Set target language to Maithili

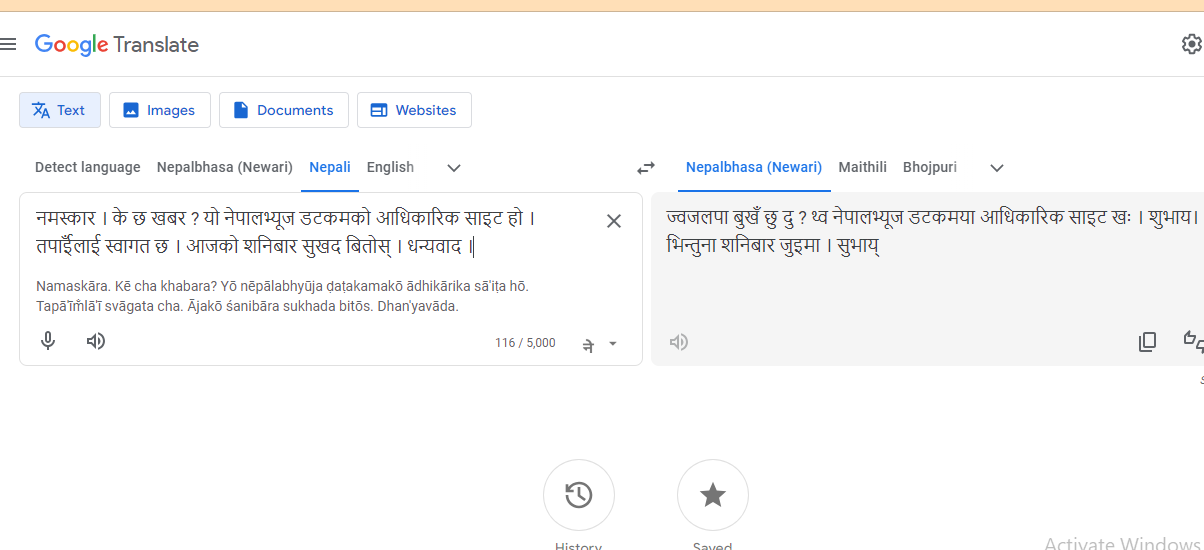[863, 167]
